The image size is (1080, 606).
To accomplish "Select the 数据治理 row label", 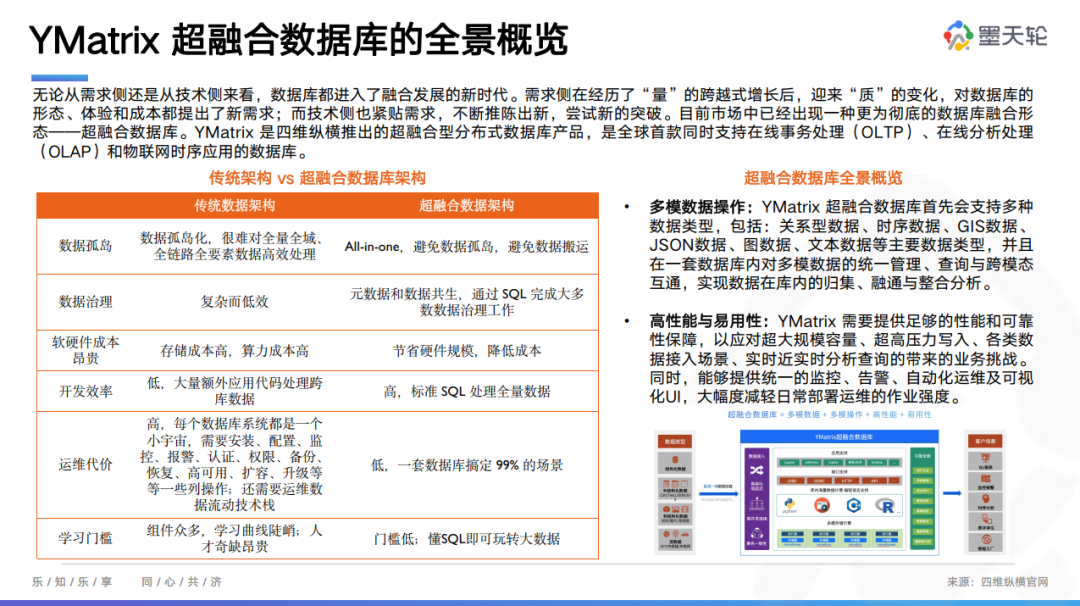I will 85,302.
